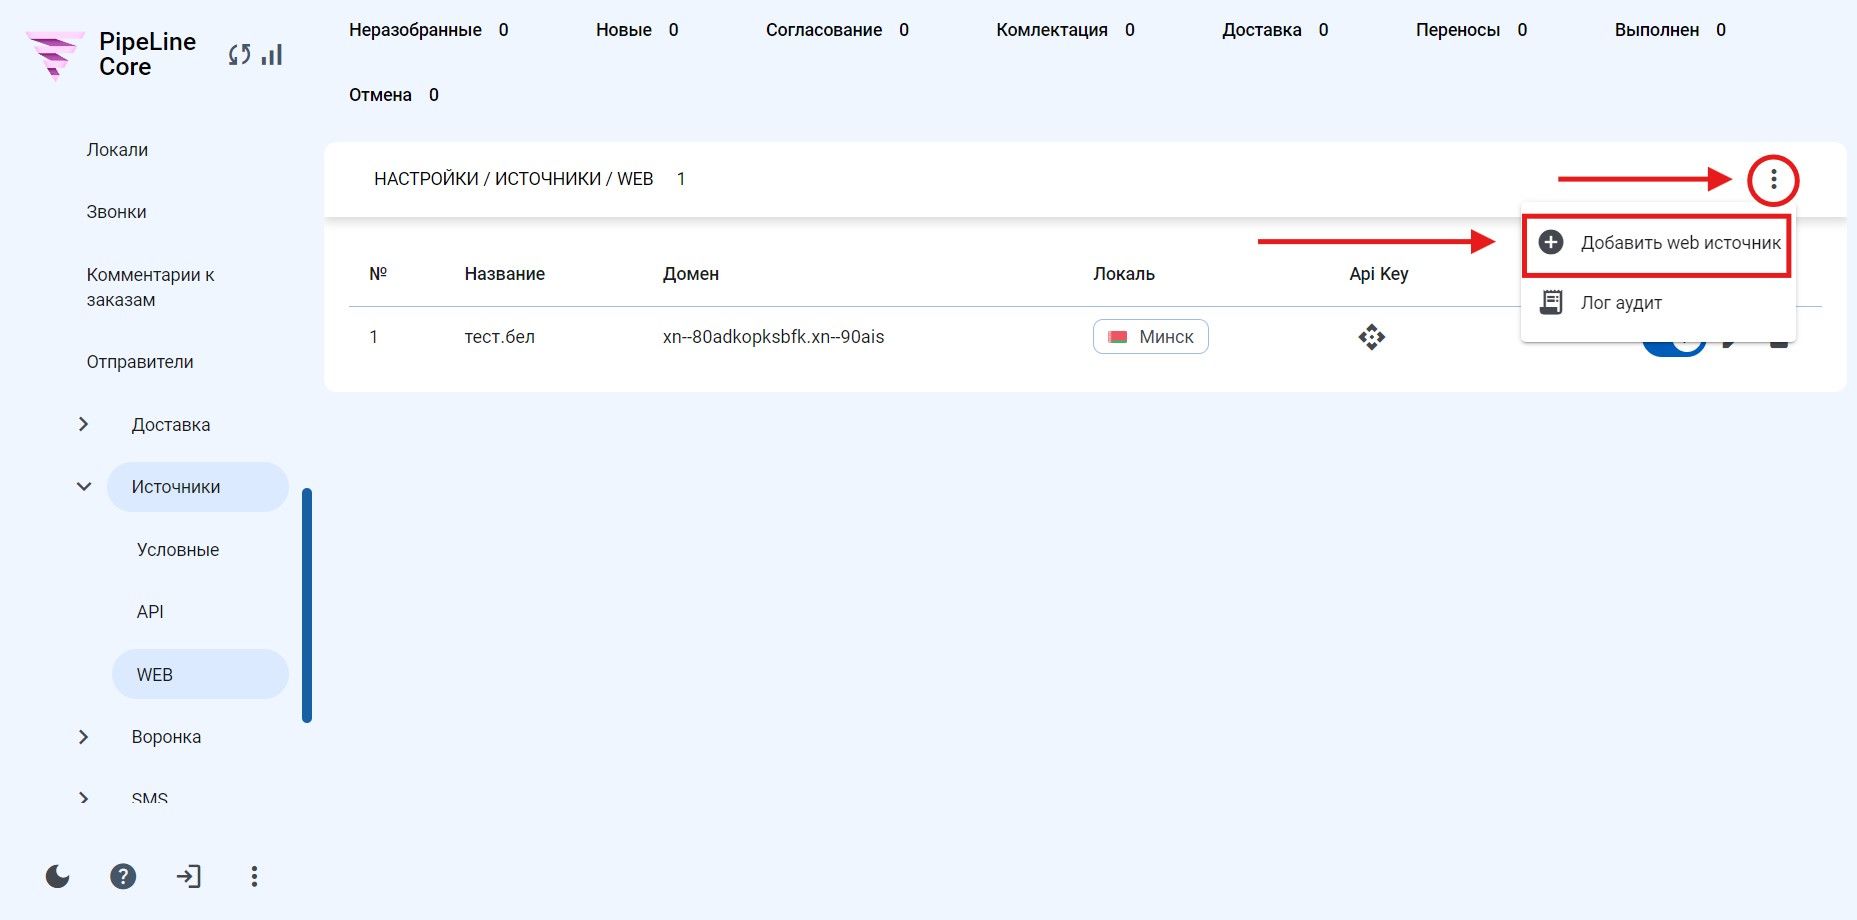This screenshot has height=920, width=1857.
Task: Open the Комлектация orders status
Action: pyautogui.click(x=1065, y=30)
